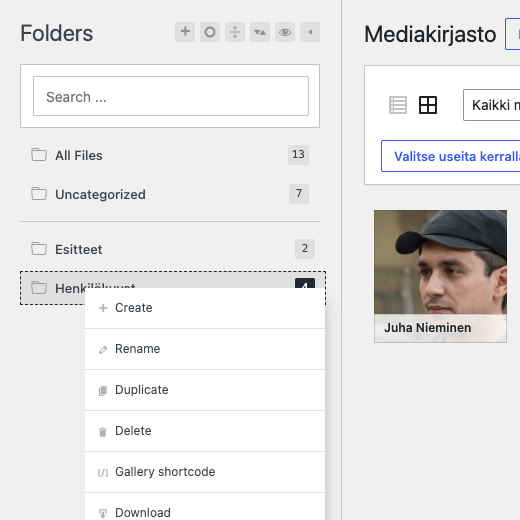The image size is (520, 520).
Task: Click the Uncategorized count badge 7
Action: tap(299, 194)
